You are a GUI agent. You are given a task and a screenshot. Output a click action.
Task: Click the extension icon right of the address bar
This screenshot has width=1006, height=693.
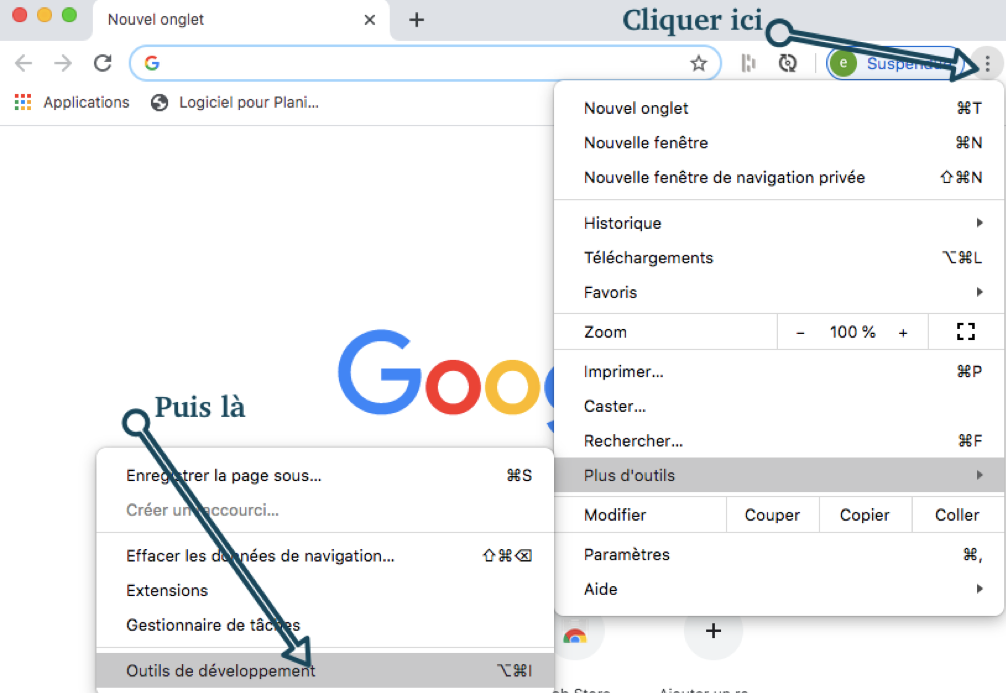(x=749, y=62)
